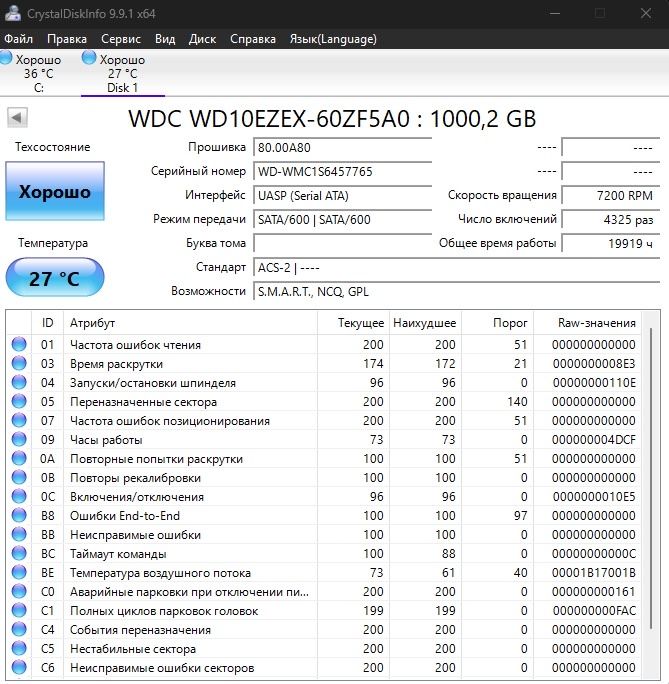This screenshot has width=669, height=684.
Task: Click the Интерфейс field UASP (Serial ATA)
Action: coord(343,195)
